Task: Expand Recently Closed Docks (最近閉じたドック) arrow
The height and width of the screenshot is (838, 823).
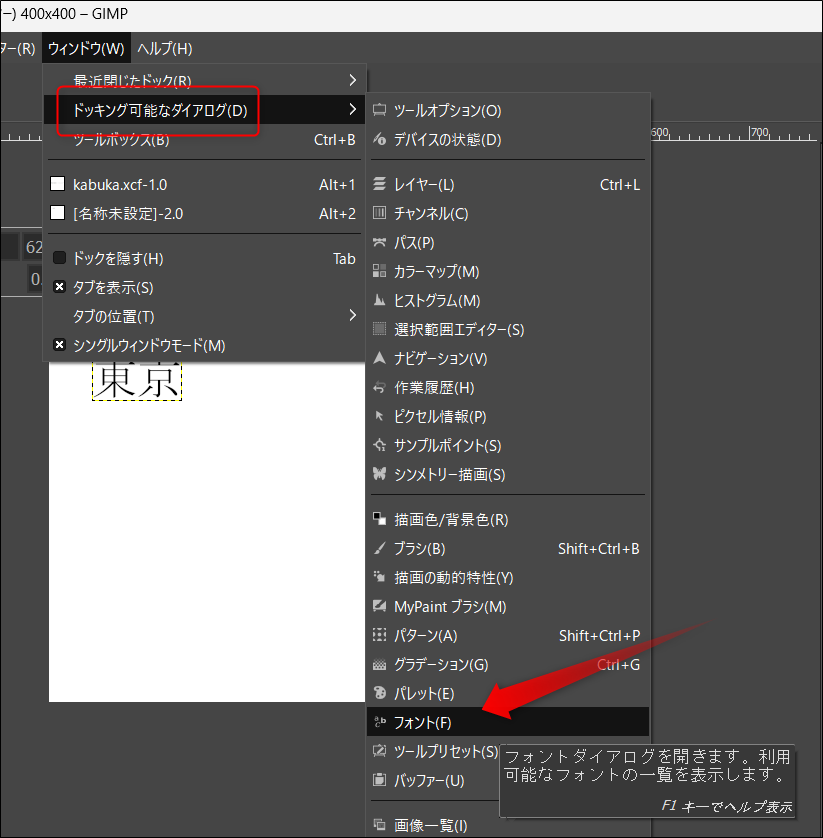Action: click(352, 80)
